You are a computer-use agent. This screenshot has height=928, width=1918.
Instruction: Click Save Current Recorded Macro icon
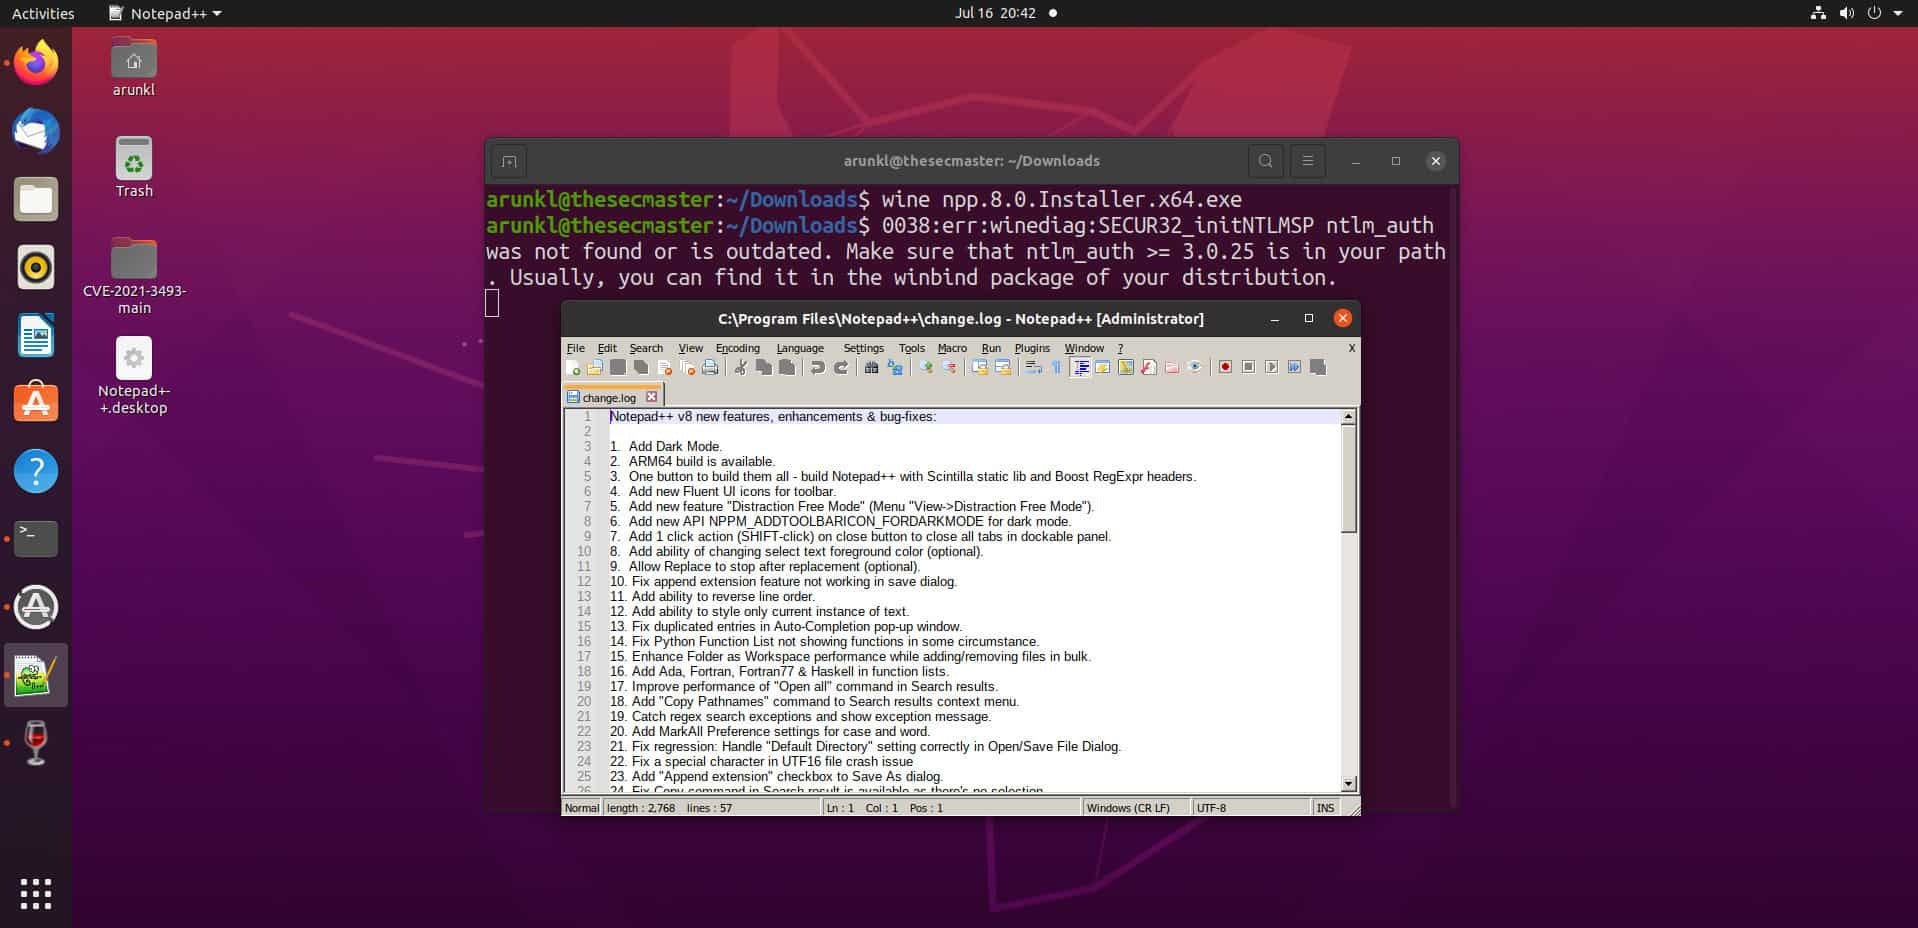point(1318,368)
